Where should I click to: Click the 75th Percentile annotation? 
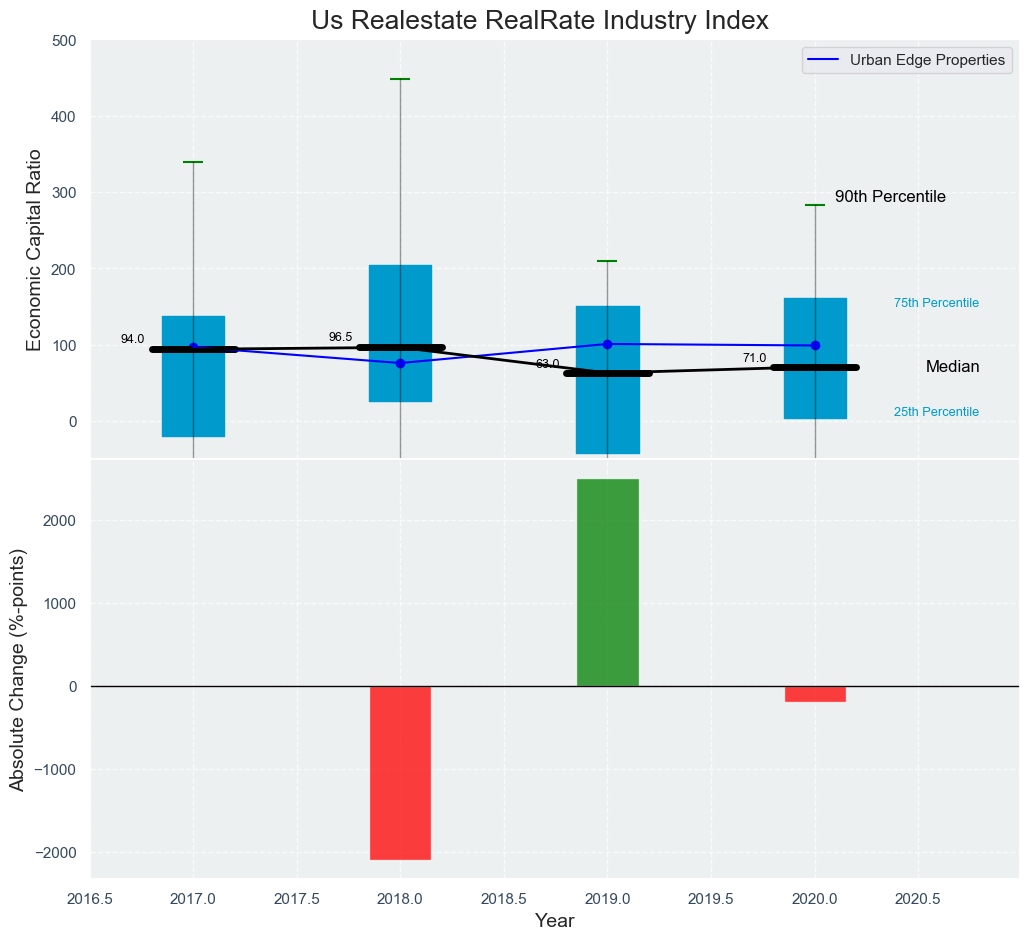(936, 303)
